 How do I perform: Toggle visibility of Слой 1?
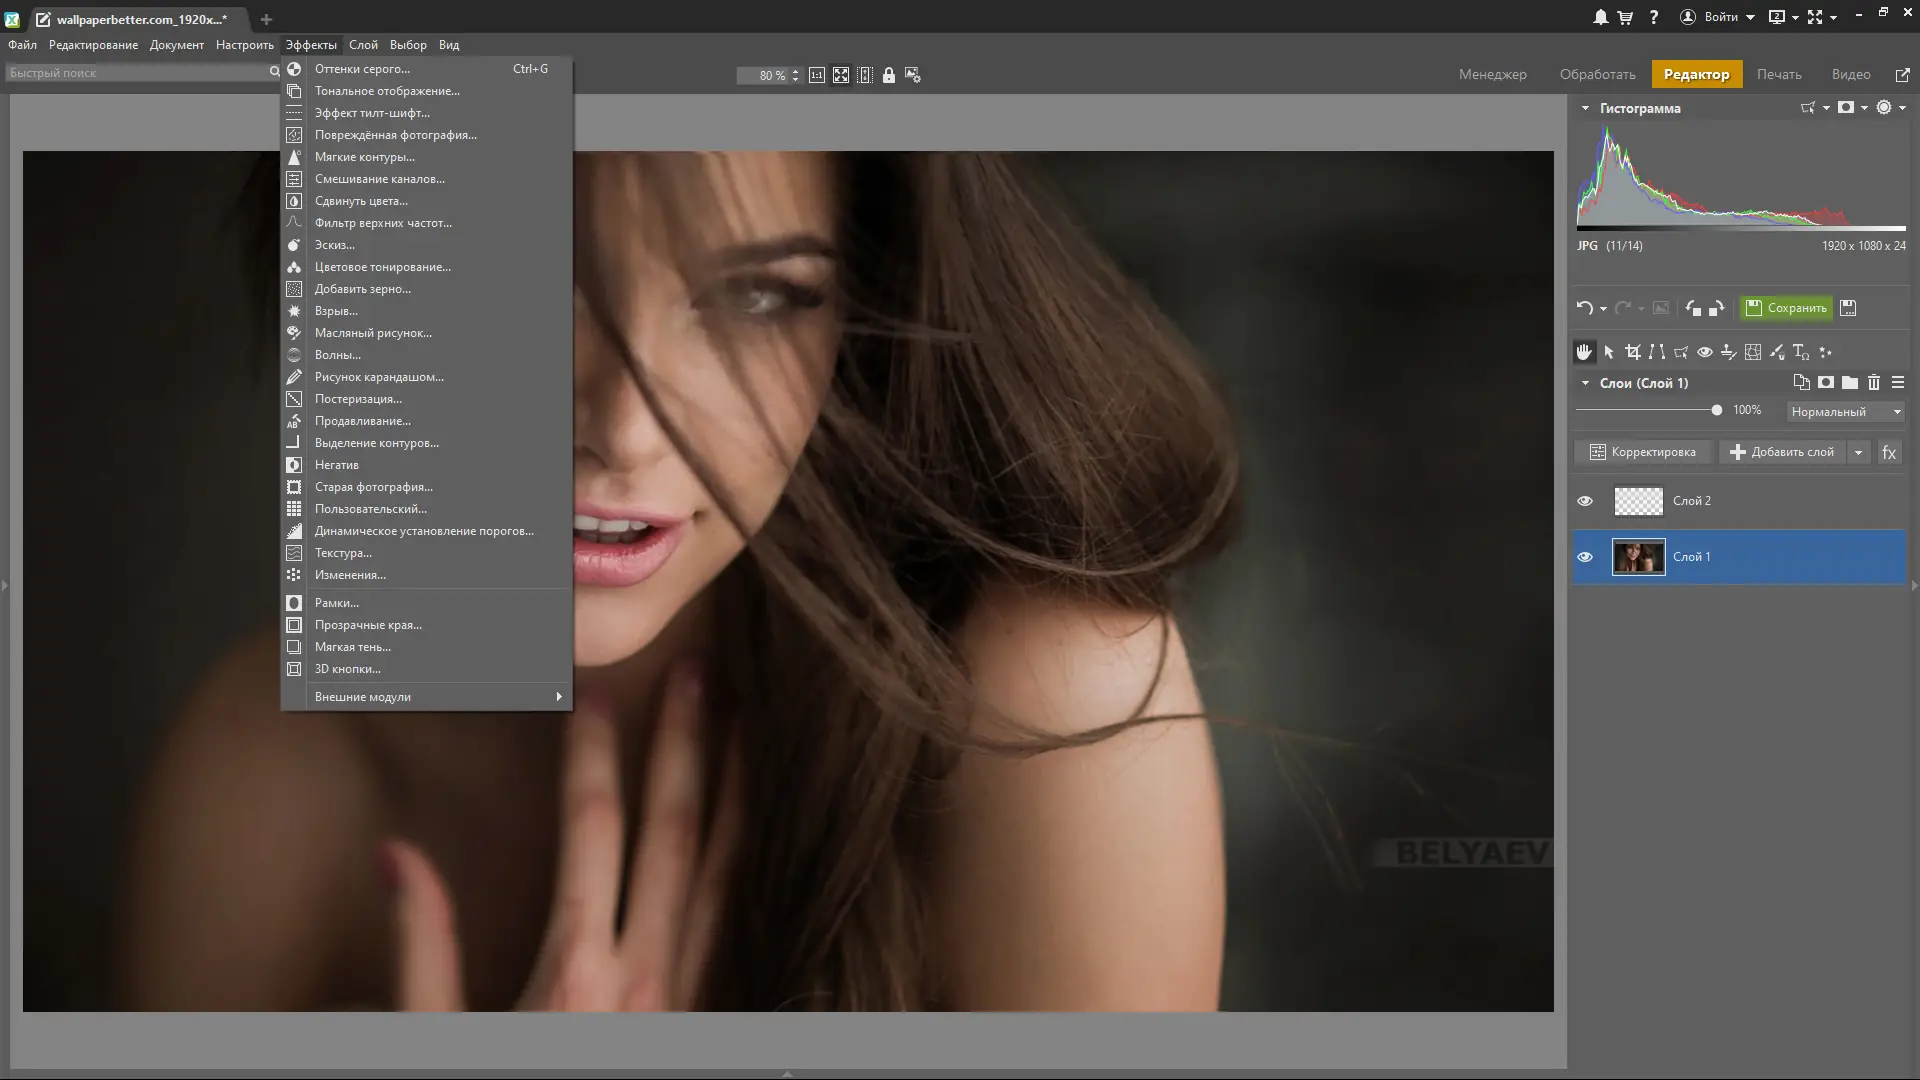click(x=1585, y=557)
